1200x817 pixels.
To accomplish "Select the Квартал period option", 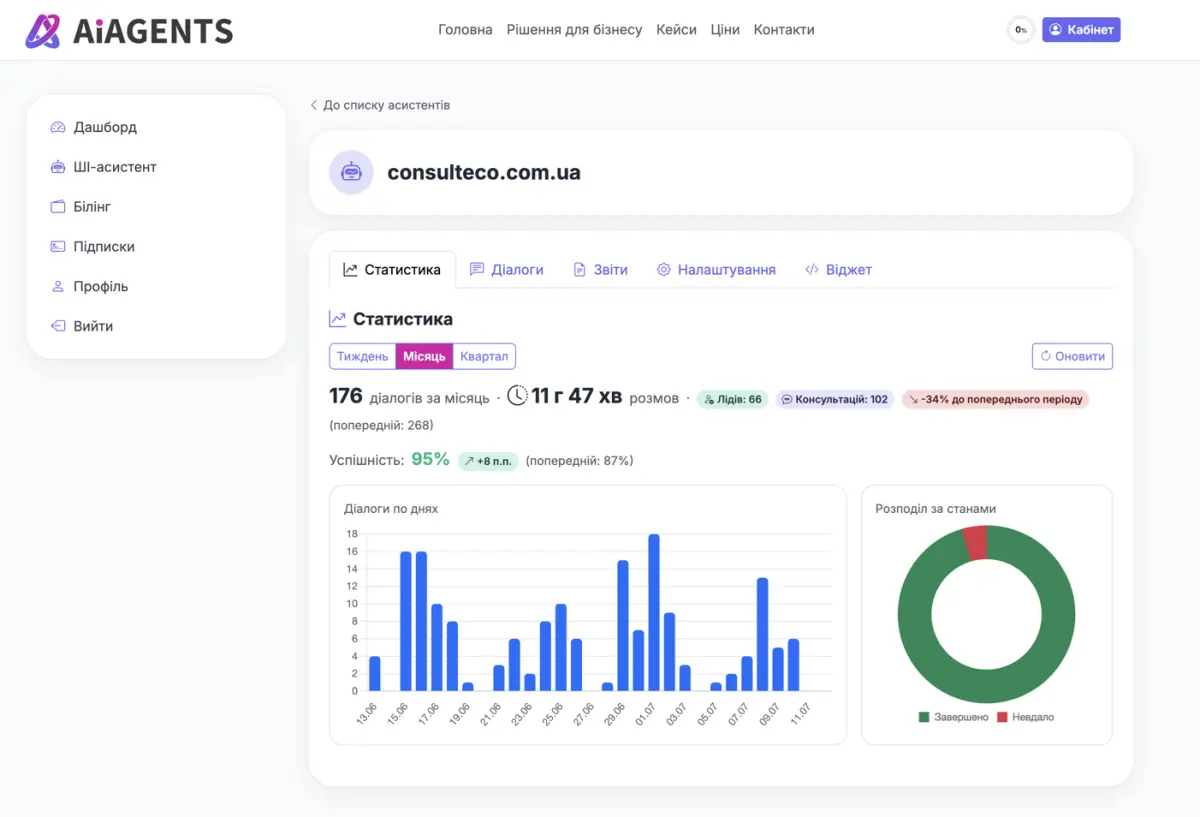I will pyautogui.click(x=484, y=356).
